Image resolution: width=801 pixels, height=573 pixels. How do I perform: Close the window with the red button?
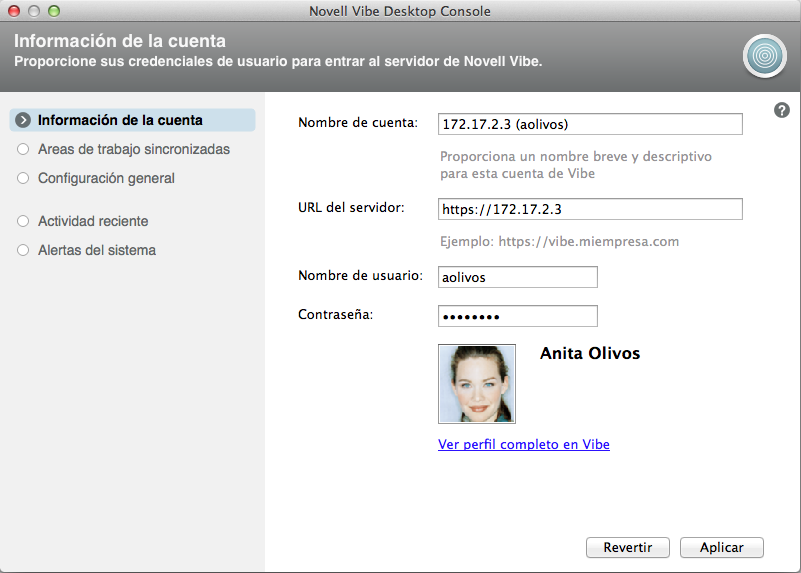(14, 11)
